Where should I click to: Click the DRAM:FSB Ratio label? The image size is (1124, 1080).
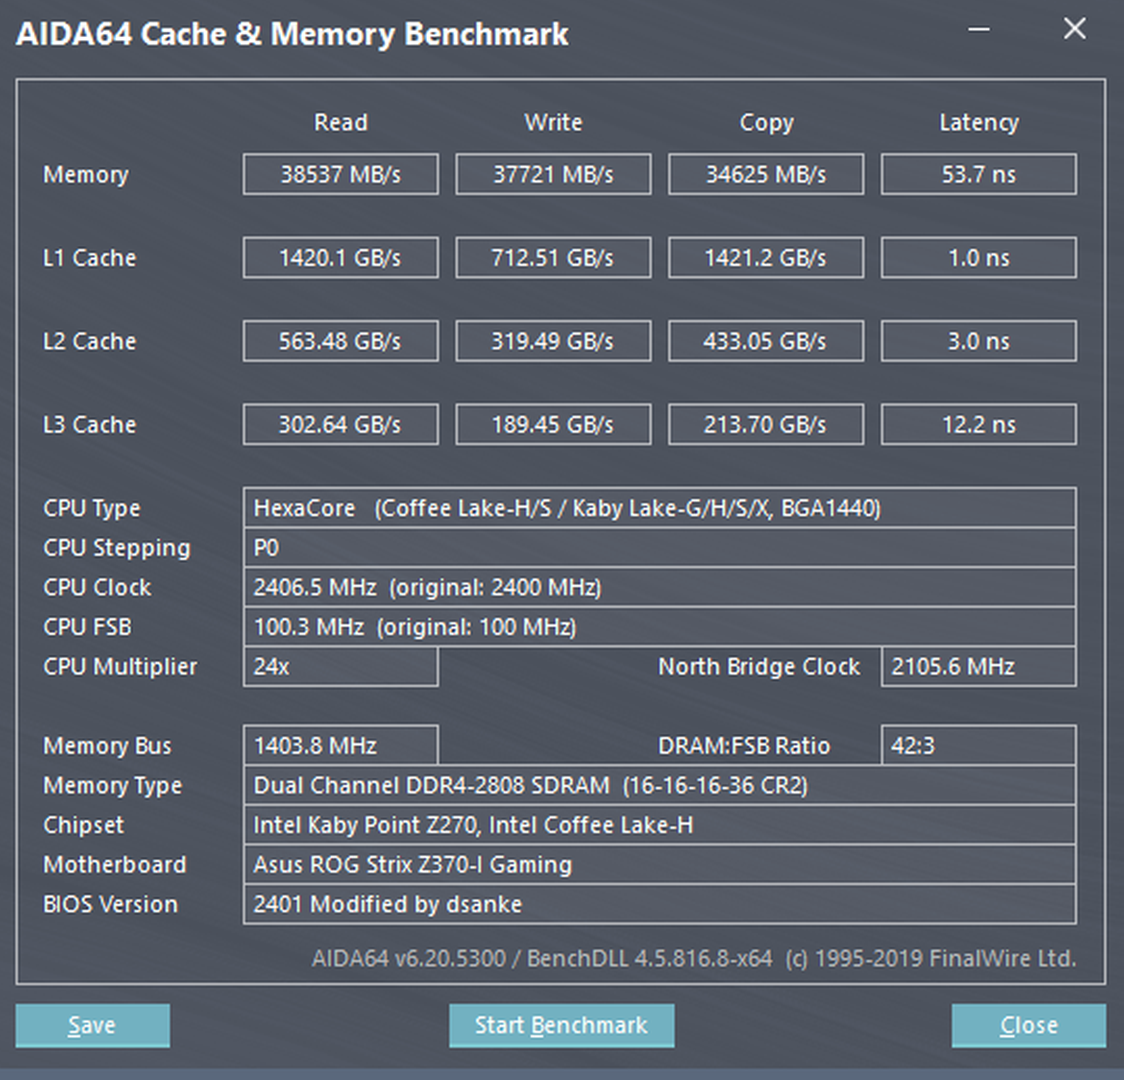tap(744, 746)
